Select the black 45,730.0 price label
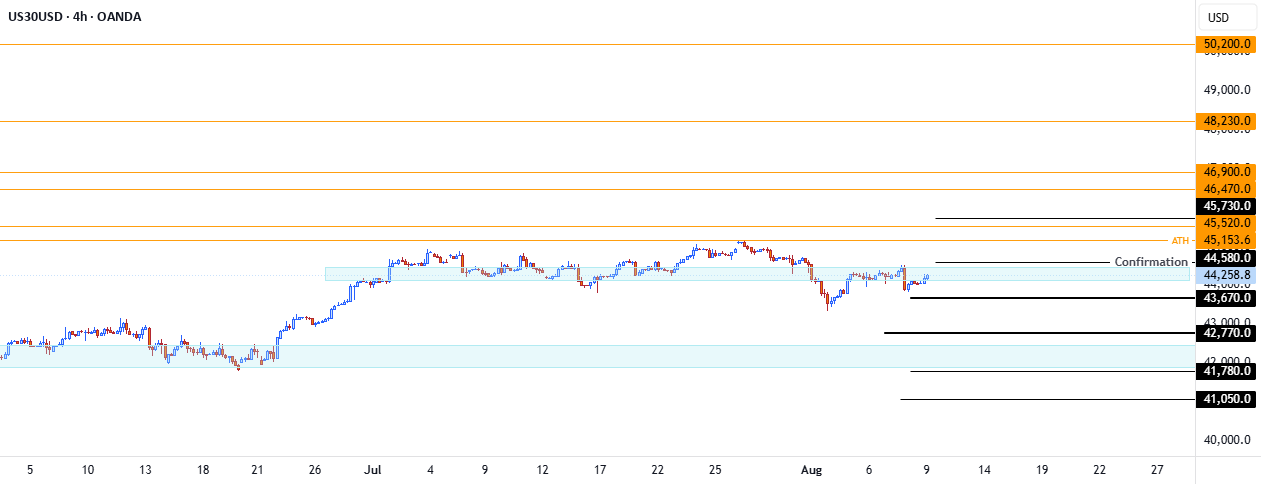The width and height of the screenshot is (1261, 484). 1226,205
